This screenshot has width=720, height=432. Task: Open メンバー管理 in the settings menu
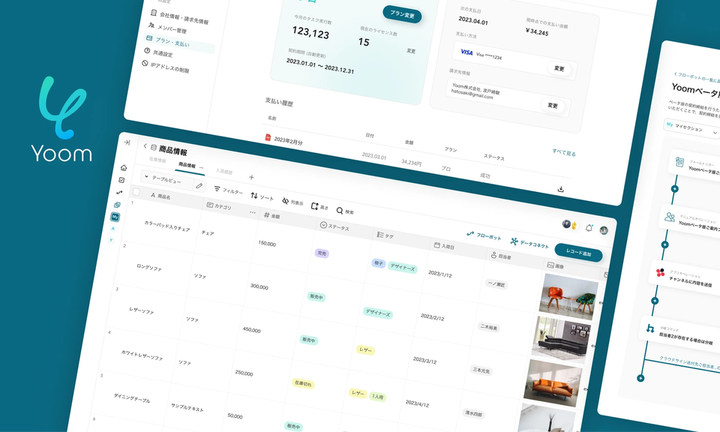click(x=167, y=28)
